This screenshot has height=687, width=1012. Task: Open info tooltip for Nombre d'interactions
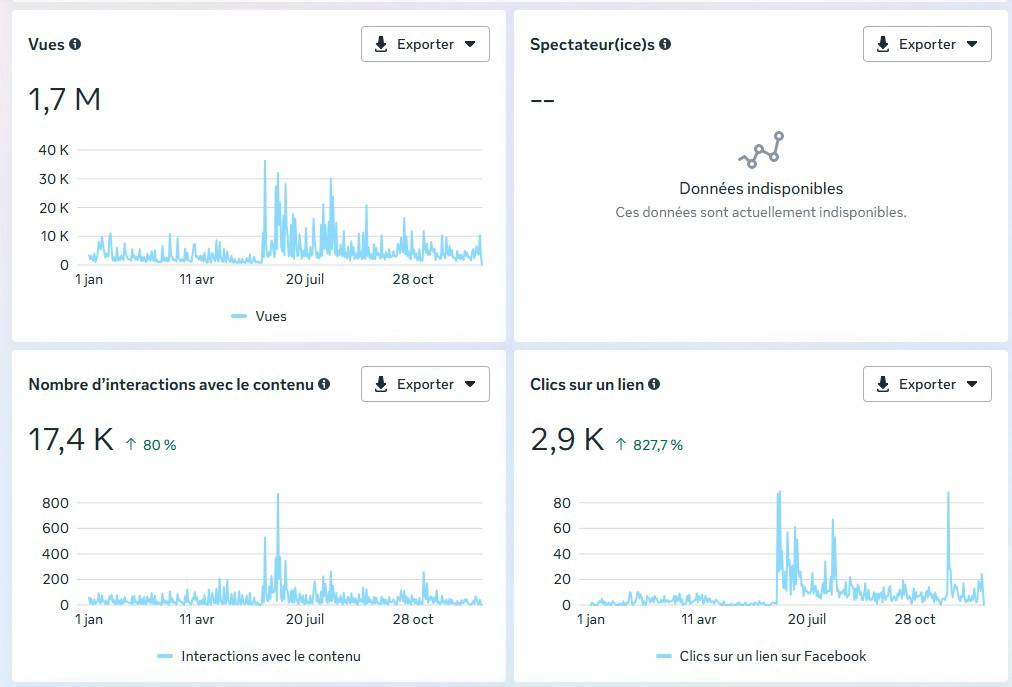pyautogui.click(x=324, y=384)
